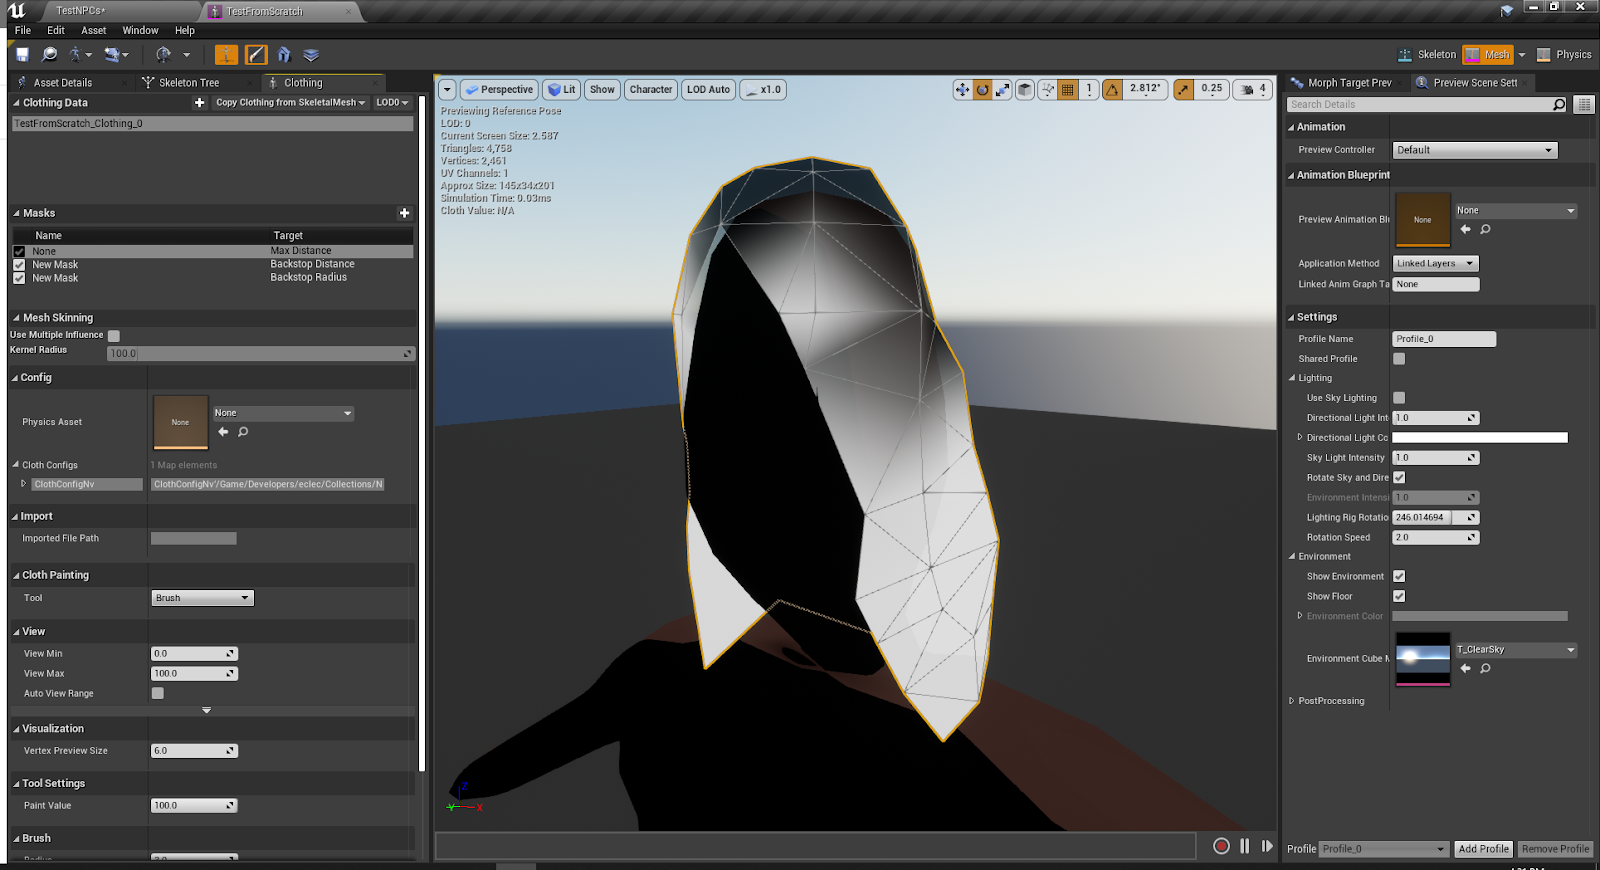The image size is (1600, 870).
Task: Click the Save asset toolbar icon
Action: [22, 55]
